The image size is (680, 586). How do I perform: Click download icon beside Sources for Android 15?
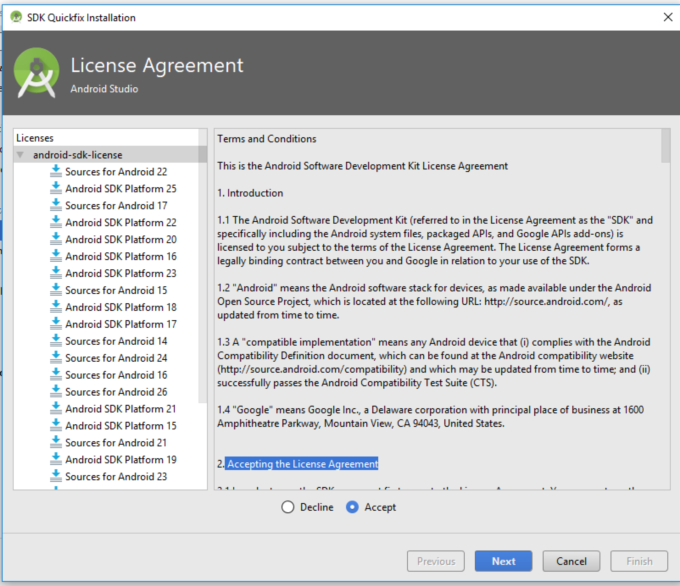coord(56,289)
